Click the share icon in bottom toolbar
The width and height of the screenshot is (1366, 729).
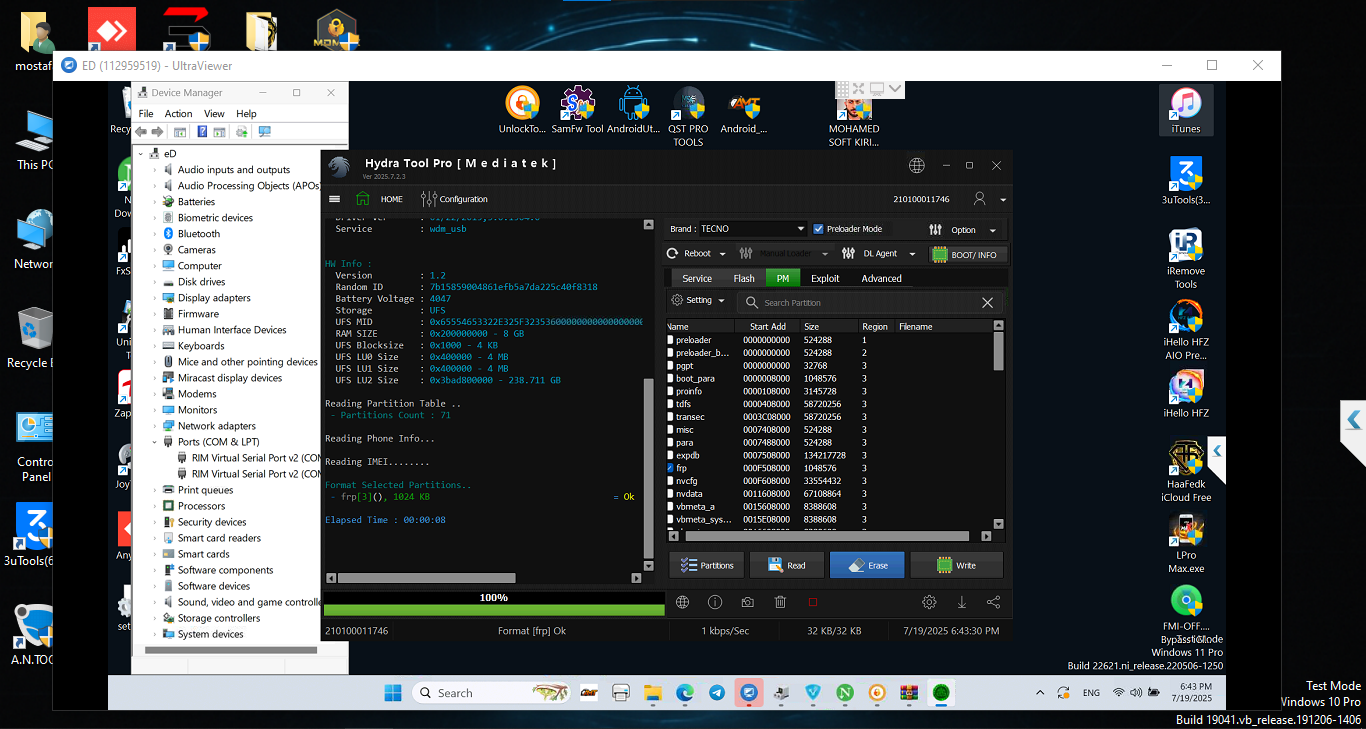[x=993, y=602]
